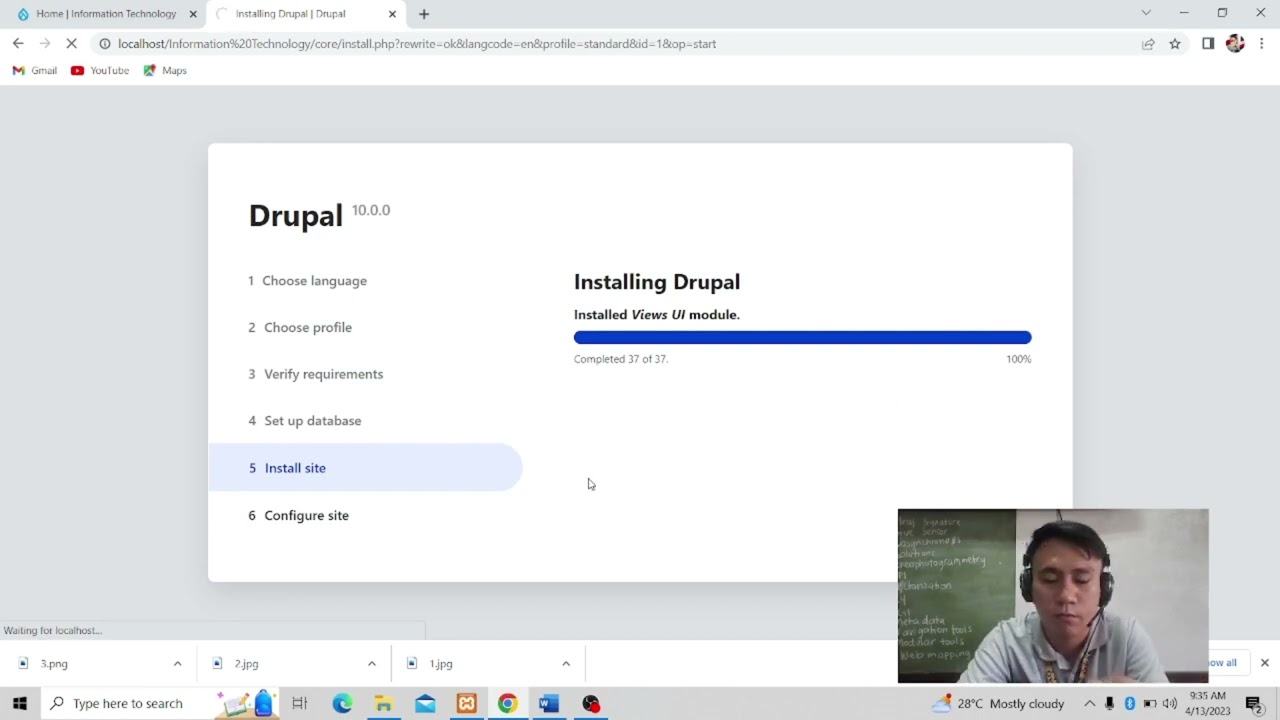
Task: Click the Drupal 10.0.0 version number
Action: click(x=371, y=210)
